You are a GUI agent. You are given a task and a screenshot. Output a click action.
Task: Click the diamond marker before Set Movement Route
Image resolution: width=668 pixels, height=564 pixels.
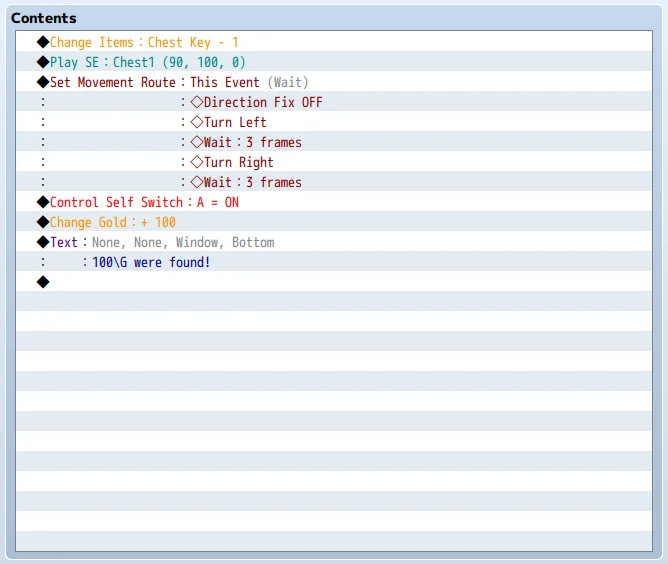pos(43,82)
